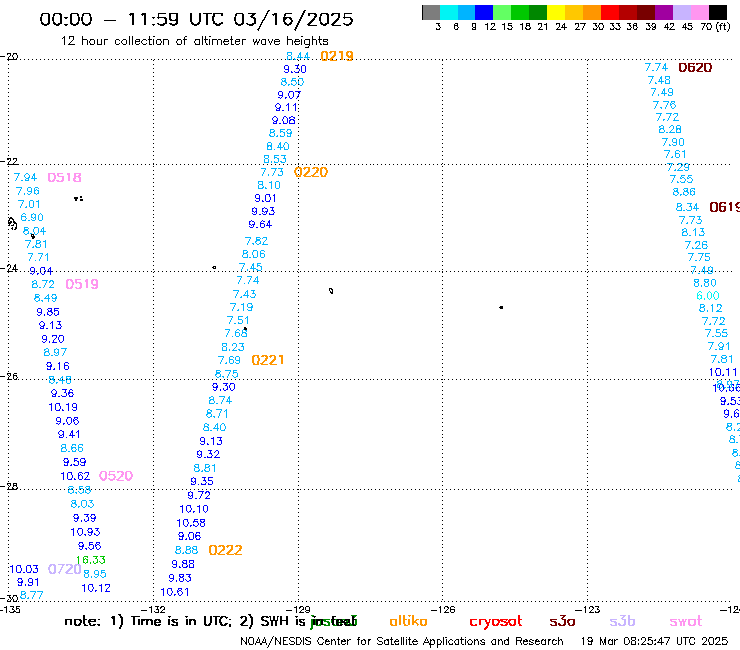Click the longitude axis label -129

pyautogui.click(x=298, y=610)
